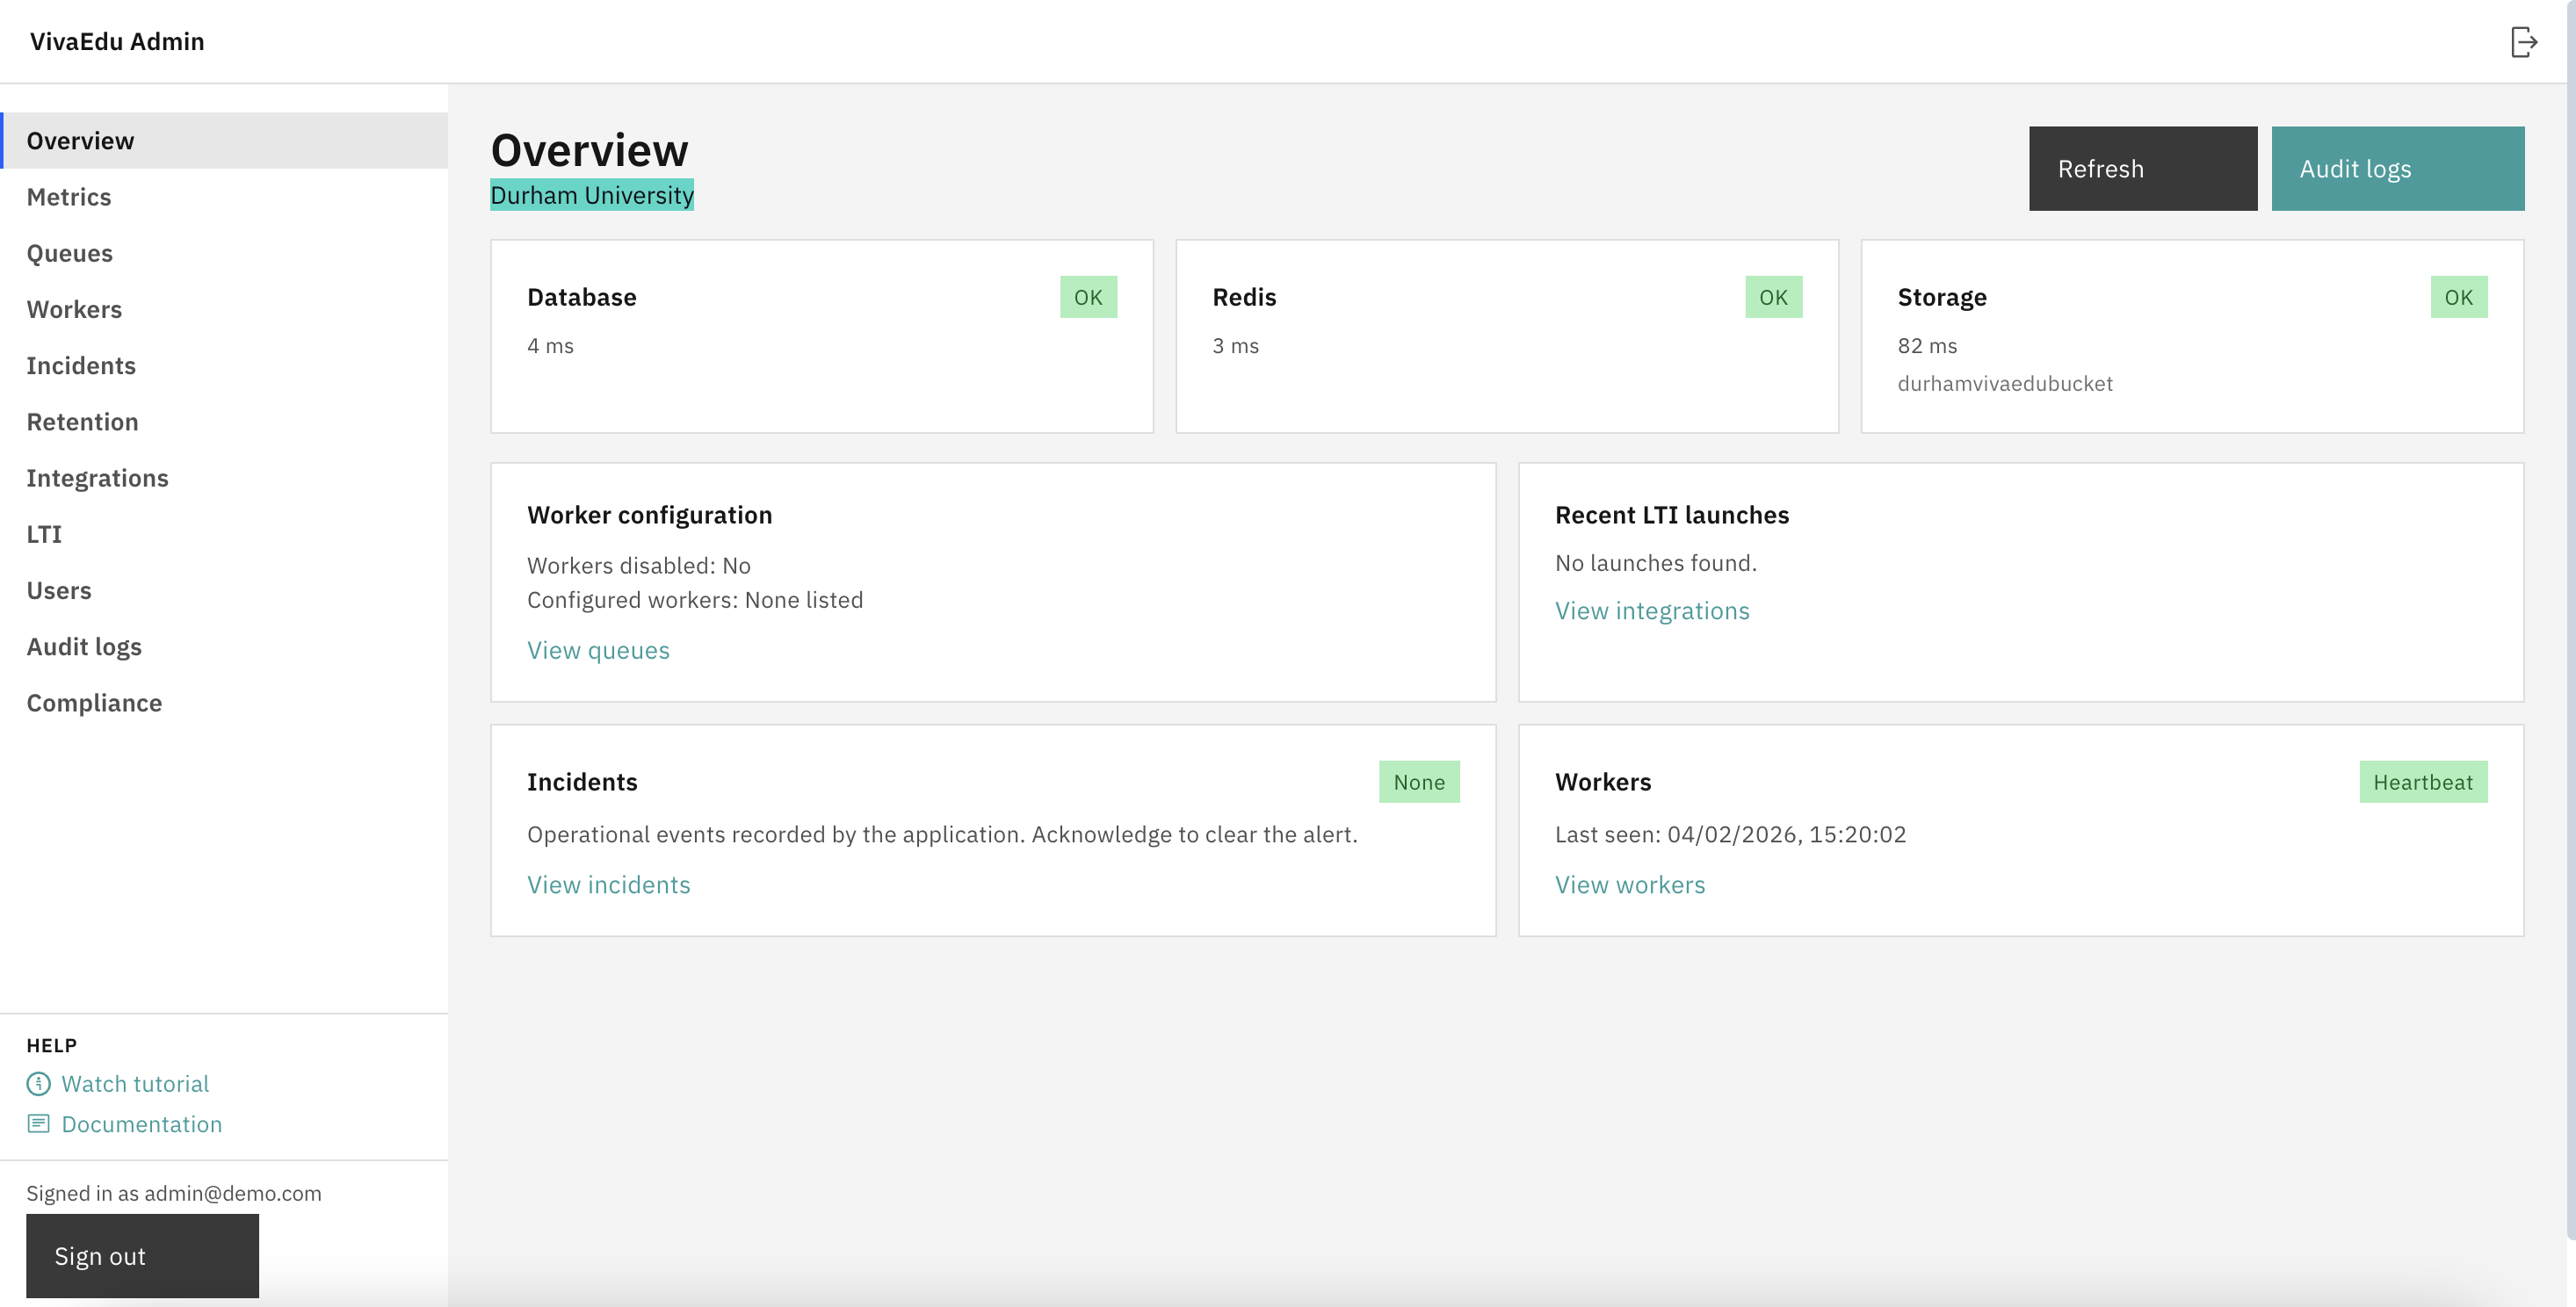Open the View incidents link
2576x1307 pixels.
coord(609,884)
